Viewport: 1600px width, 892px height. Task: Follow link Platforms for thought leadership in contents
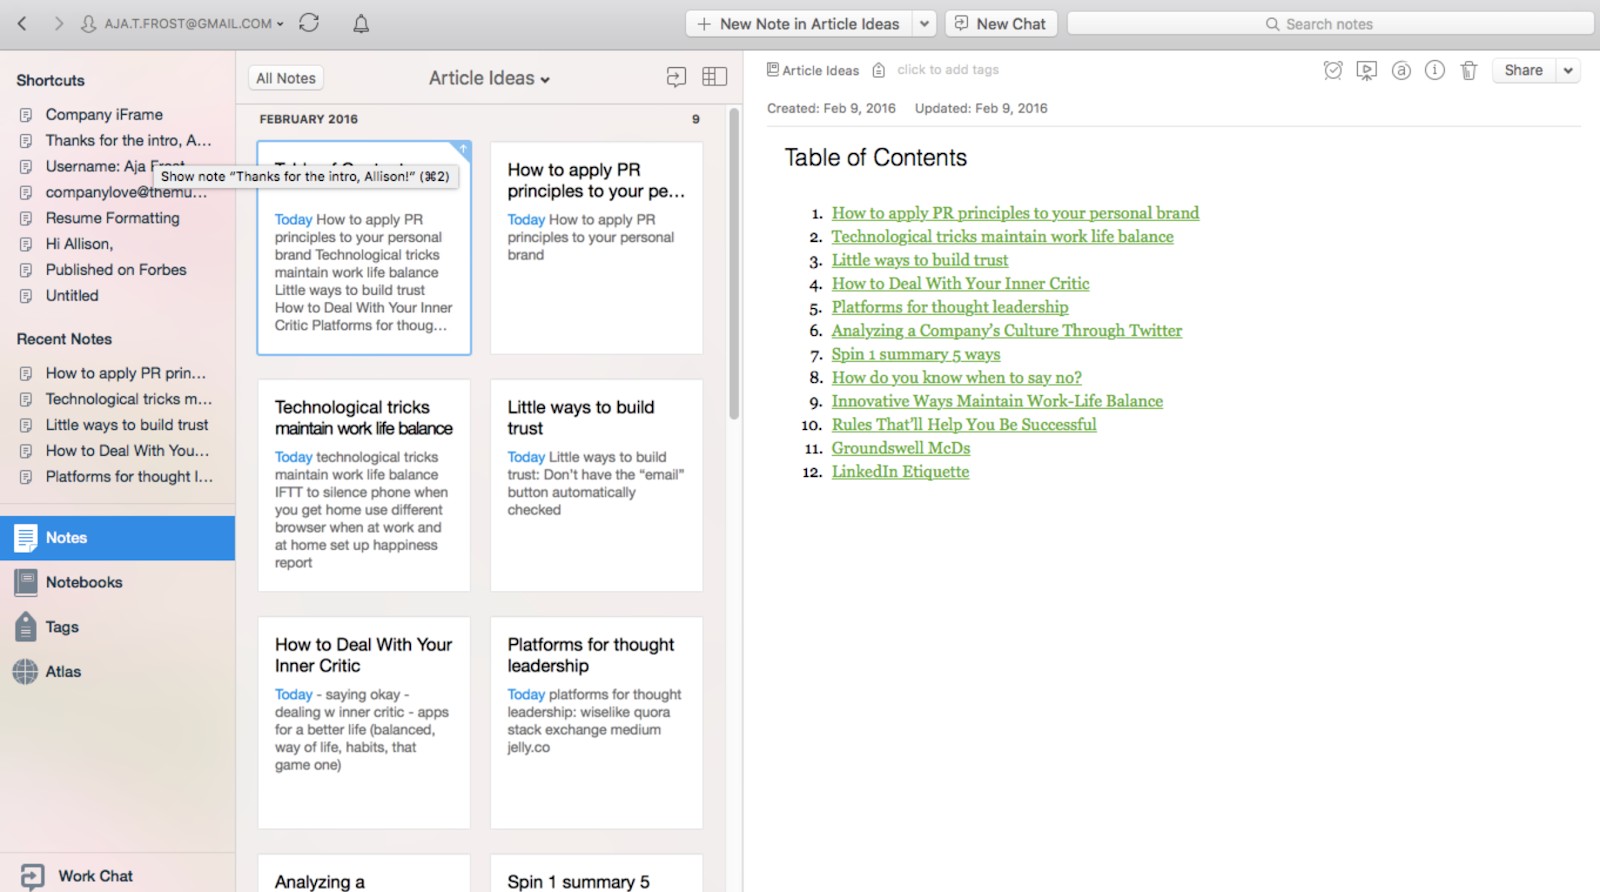point(950,307)
